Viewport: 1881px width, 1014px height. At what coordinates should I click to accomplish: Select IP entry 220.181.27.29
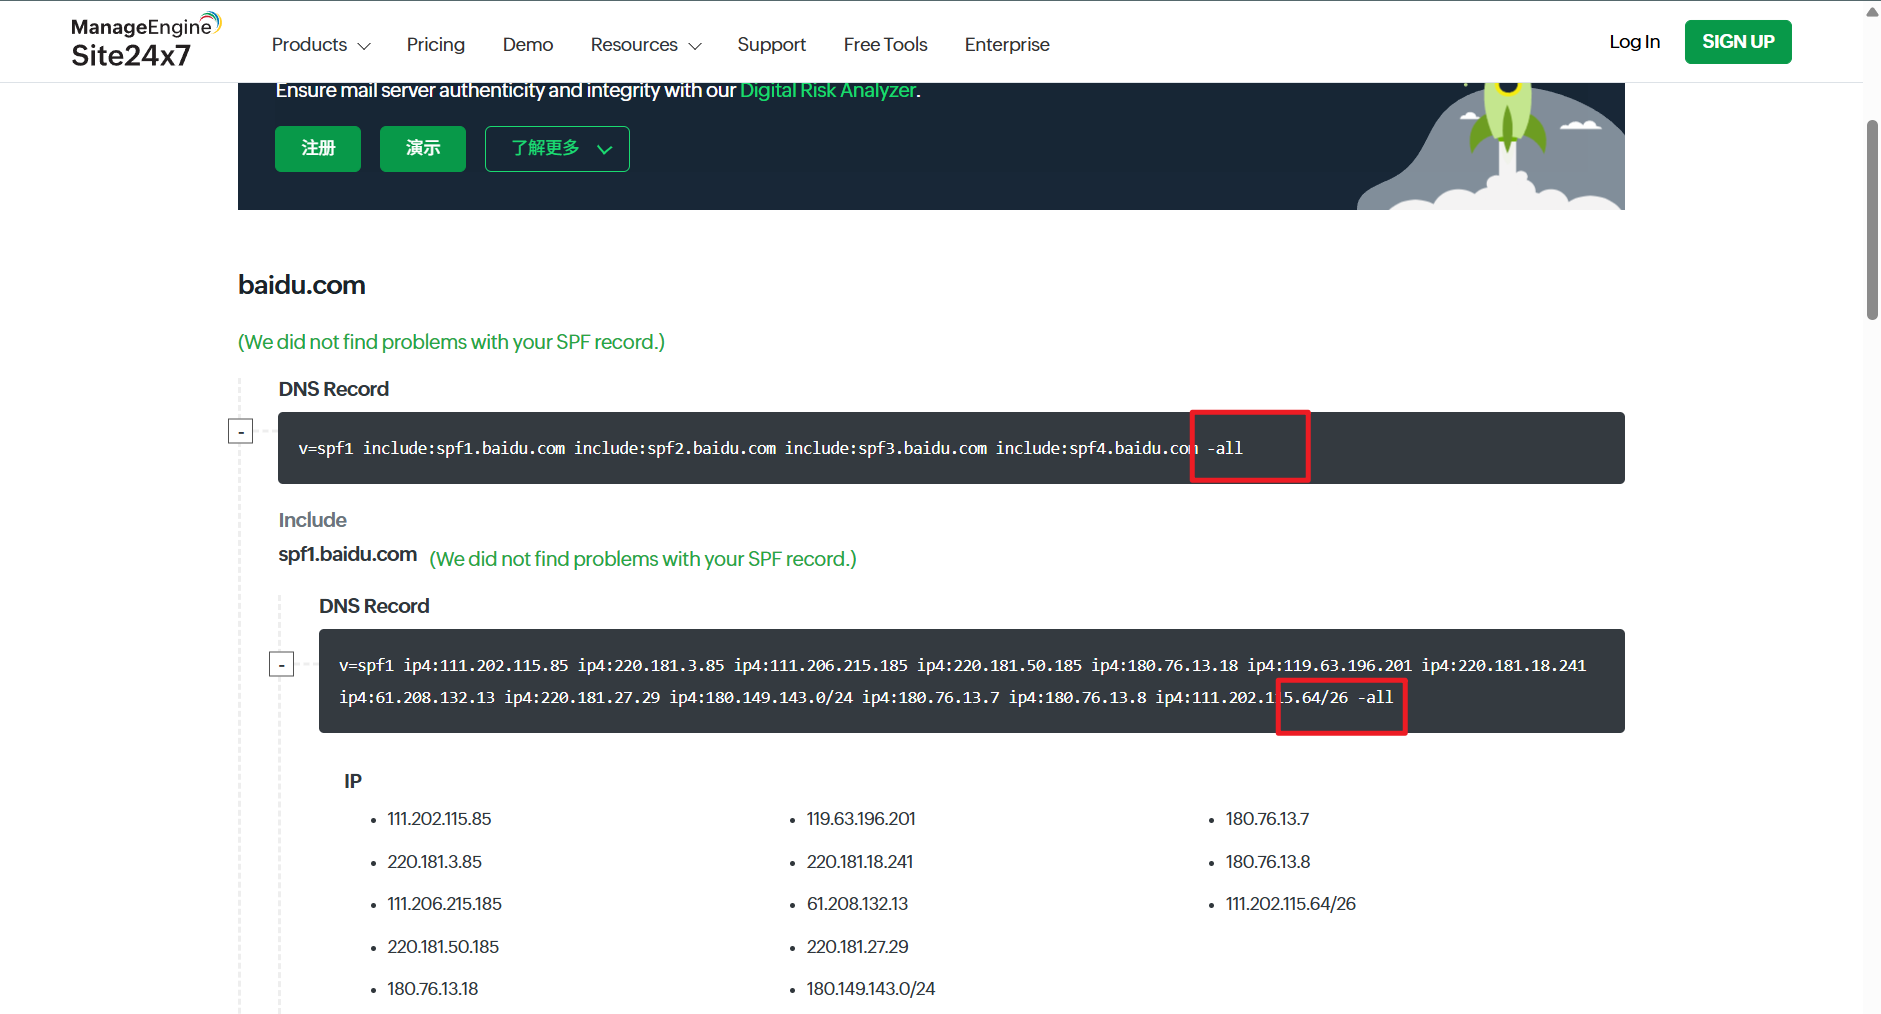858,947
